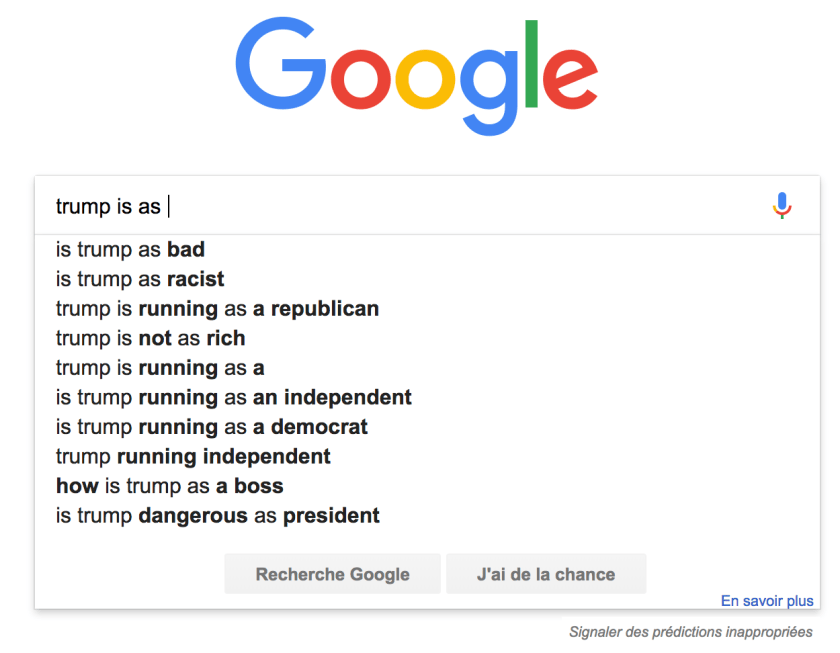
Task: Pick suggestion "trump running independent"
Action: [x=193, y=457]
